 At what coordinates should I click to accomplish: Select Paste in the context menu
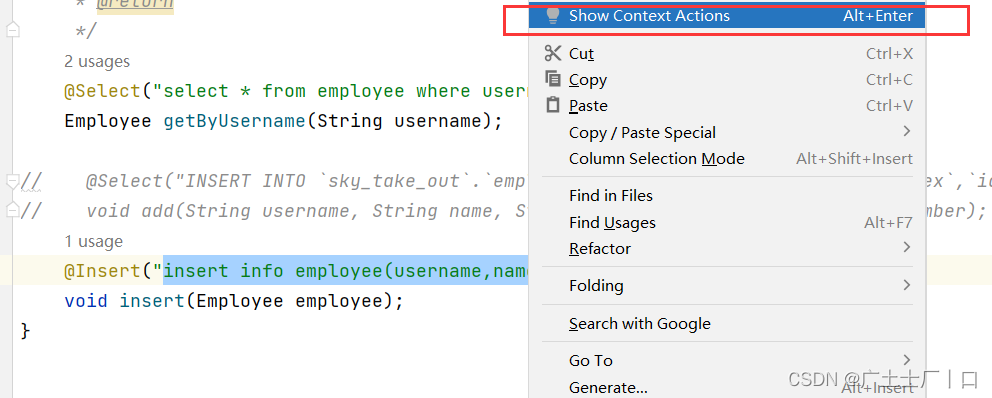pyautogui.click(x=727, y=106)
